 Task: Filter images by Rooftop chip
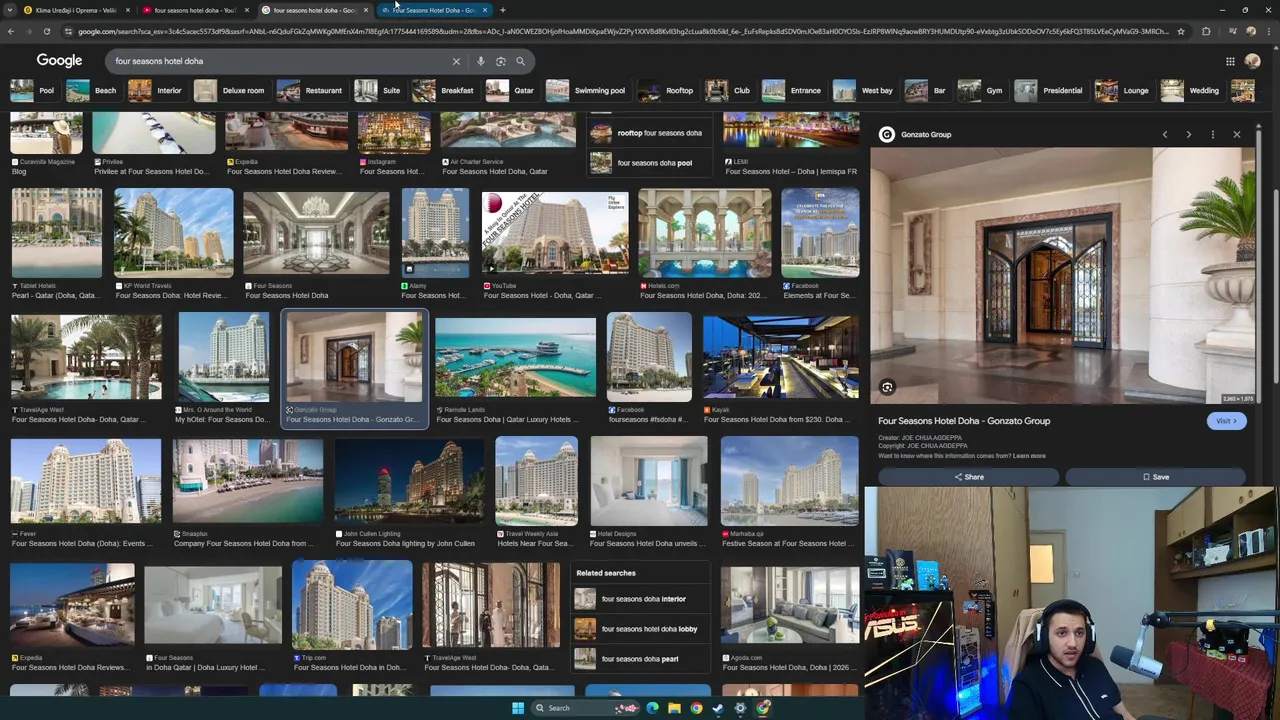pos(667,91)
